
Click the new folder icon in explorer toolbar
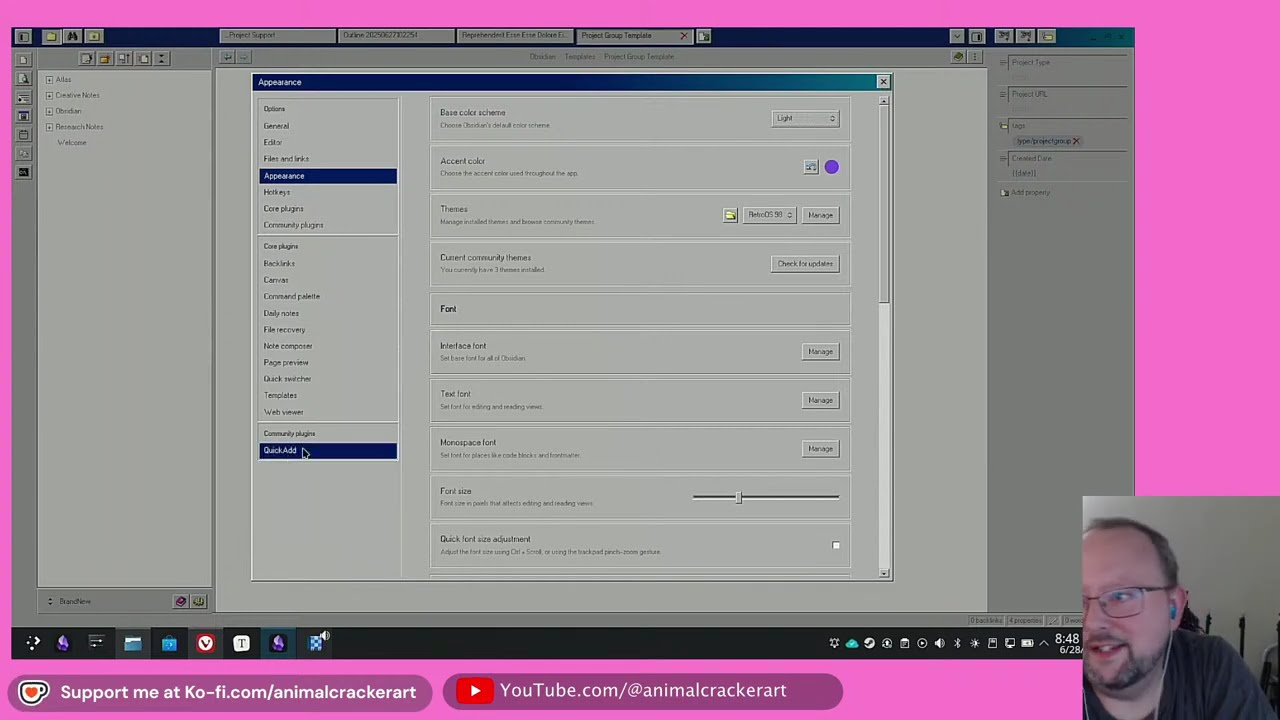[105, 59]
